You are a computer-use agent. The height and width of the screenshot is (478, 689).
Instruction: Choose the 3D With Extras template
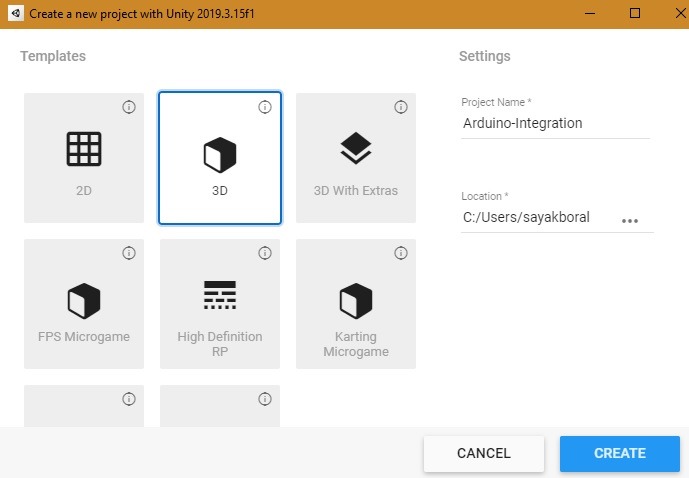click(356, 158)
